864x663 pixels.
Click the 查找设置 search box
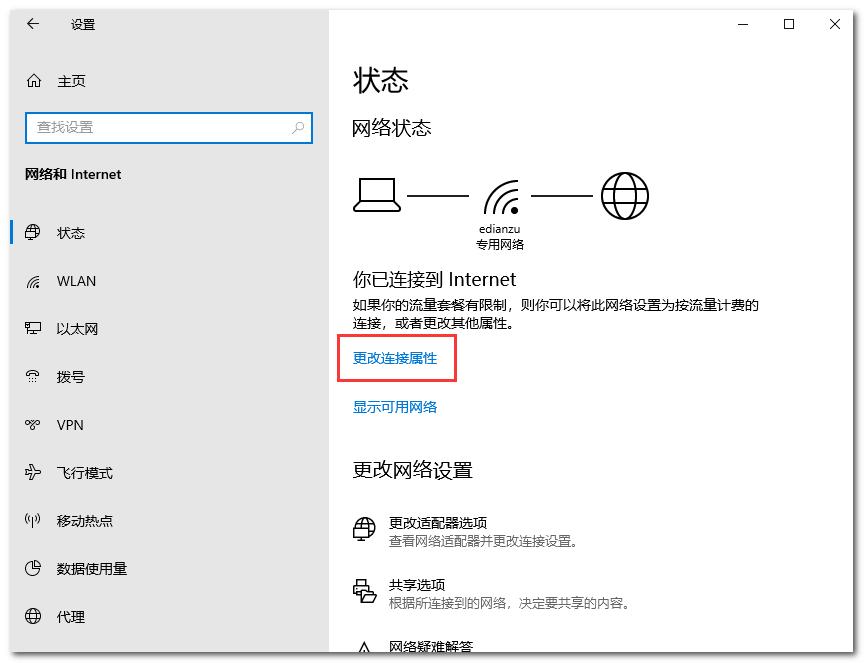pyautogui.click(x=168, y=128)
